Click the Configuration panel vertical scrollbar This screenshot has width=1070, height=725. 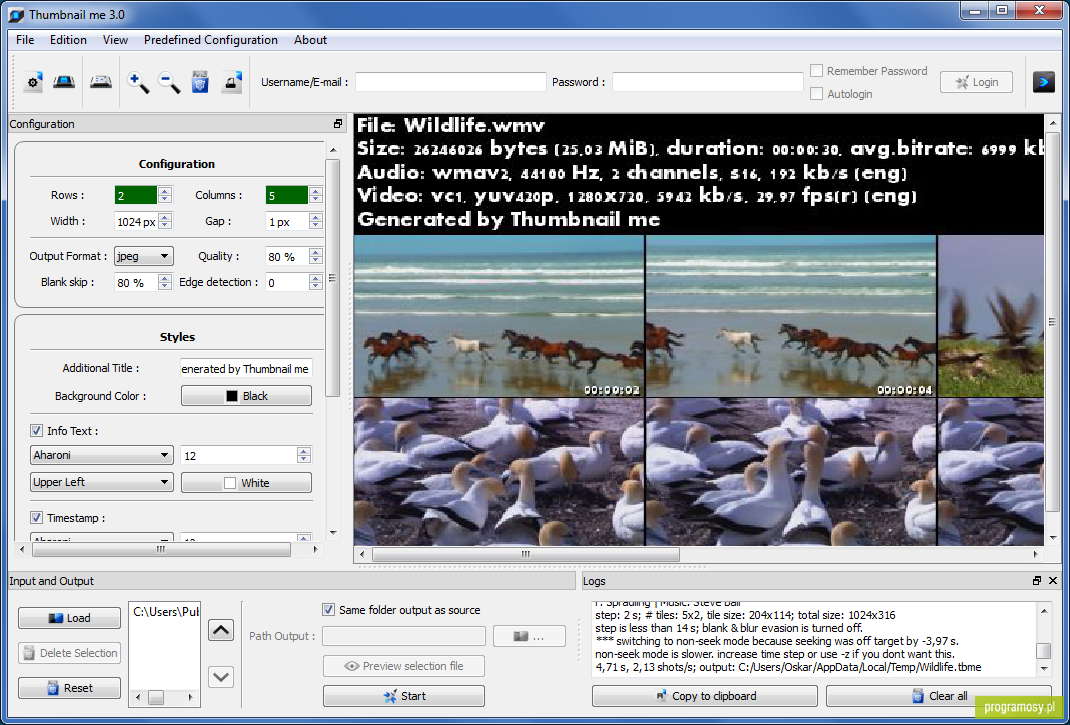point(333,276)
